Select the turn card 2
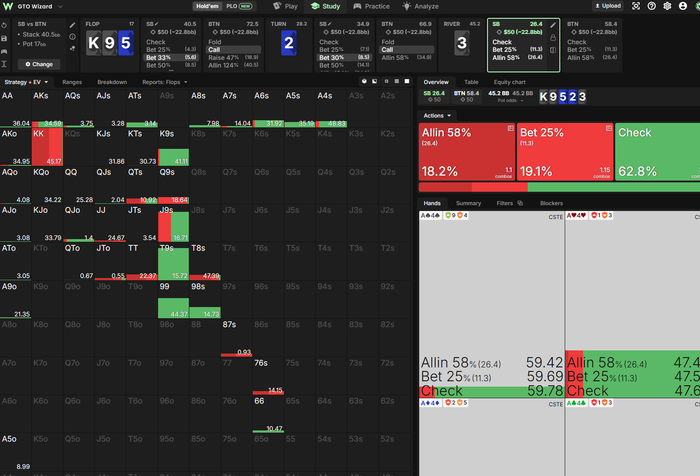Image resolution: width=700 pixels, height=476 pixels. (x=288, y=43)
